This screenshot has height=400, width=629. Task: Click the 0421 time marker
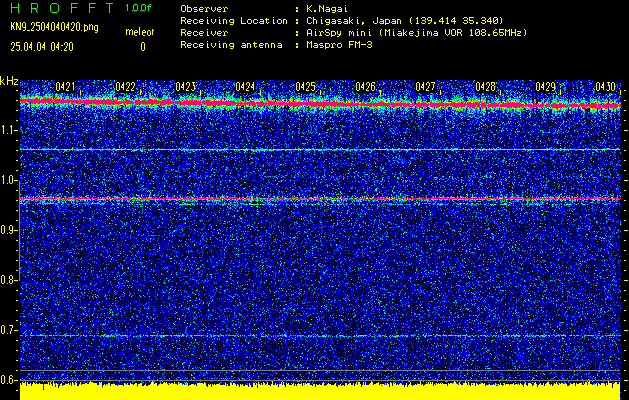65,87
